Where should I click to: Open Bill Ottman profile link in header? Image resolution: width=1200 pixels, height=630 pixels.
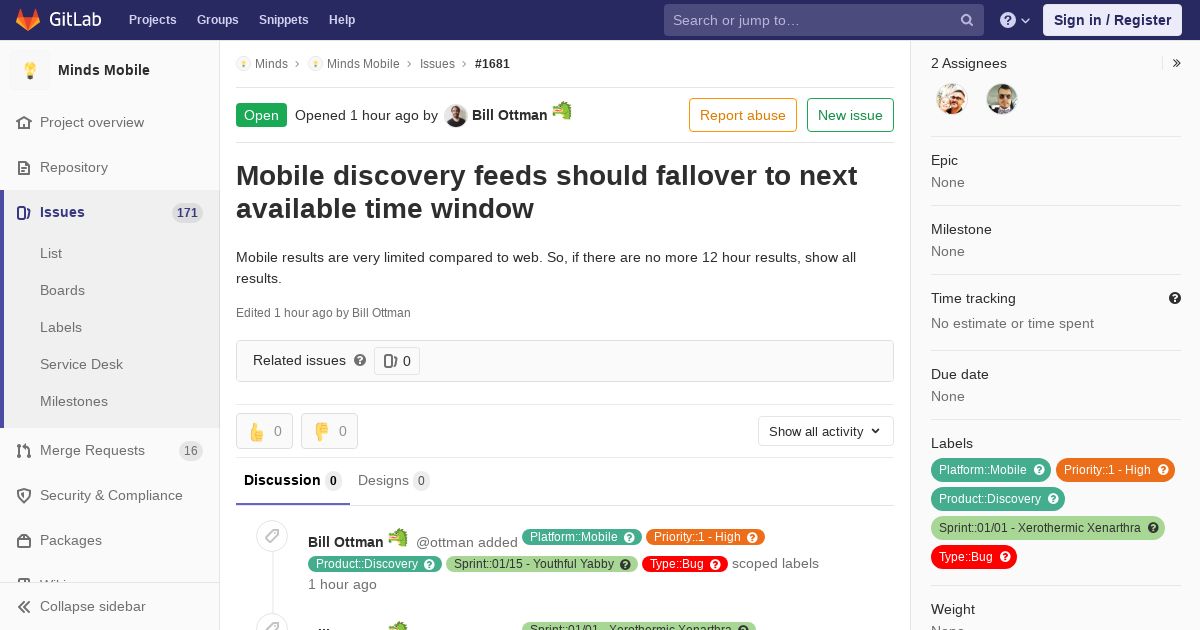[x=509, y=115]
